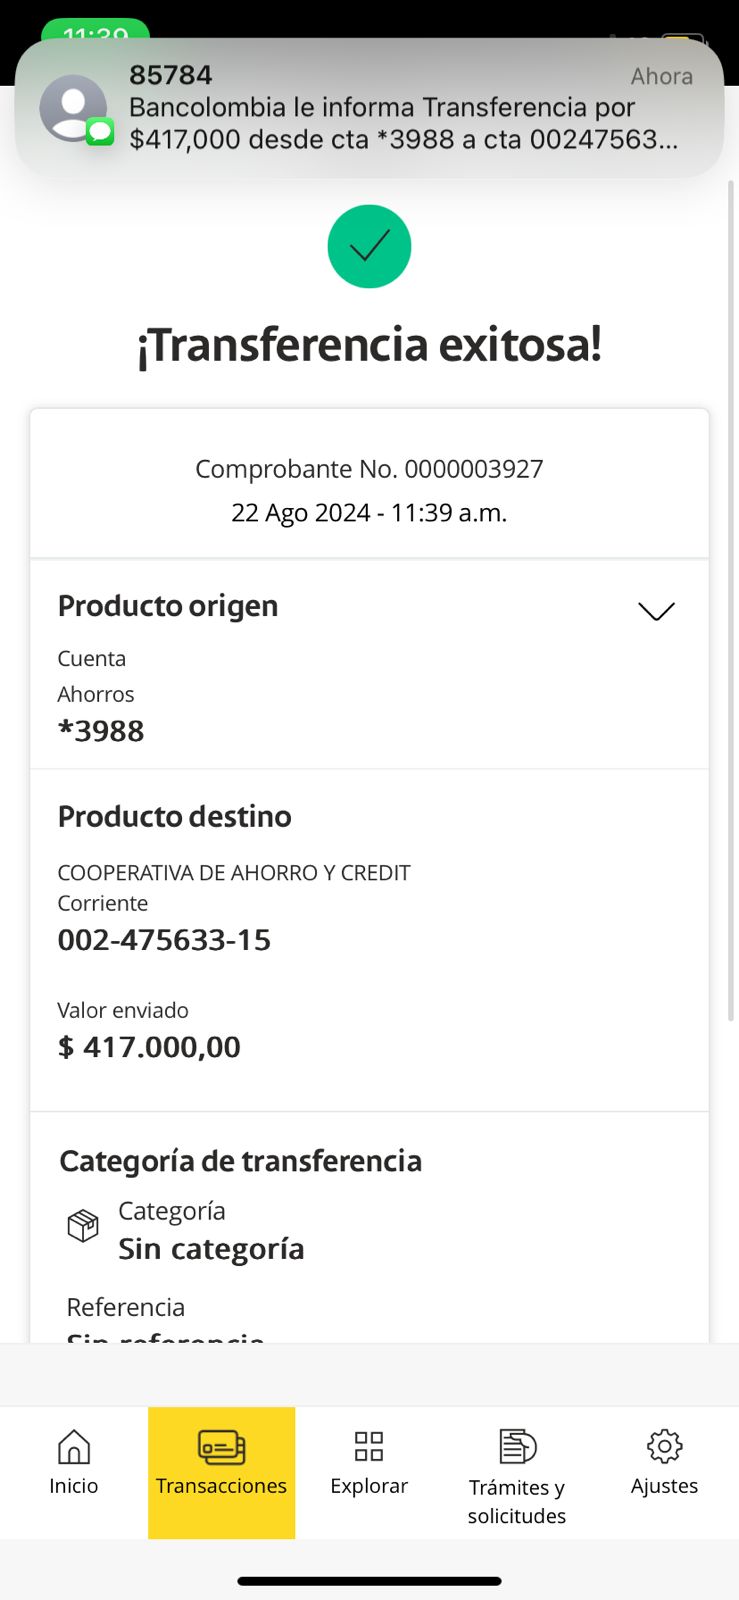Image resolution: width=739 pixels, height=1600 pixels.
Task: Tap the status bar time
Action: (x=95, y=32)
